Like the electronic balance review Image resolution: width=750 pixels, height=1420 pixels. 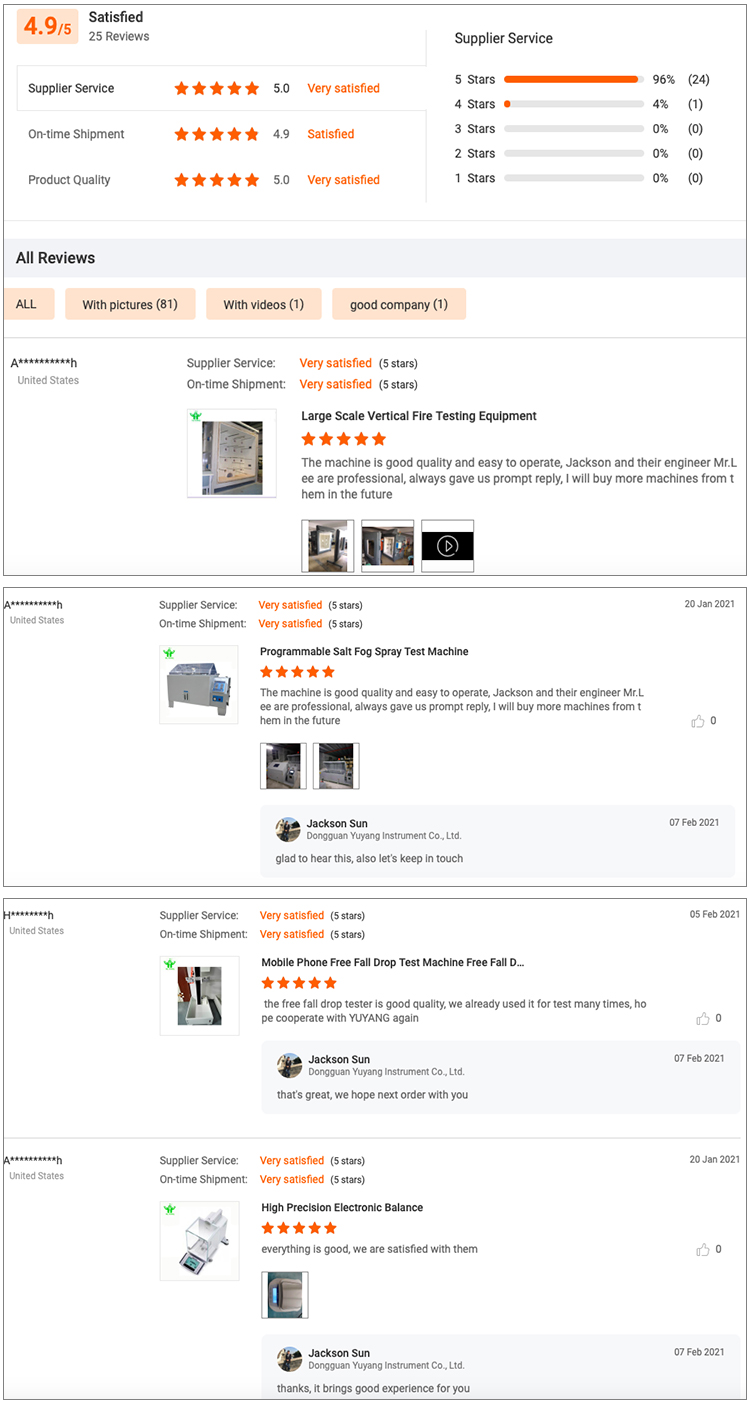pyautogui.click(x=705, y=1248)
